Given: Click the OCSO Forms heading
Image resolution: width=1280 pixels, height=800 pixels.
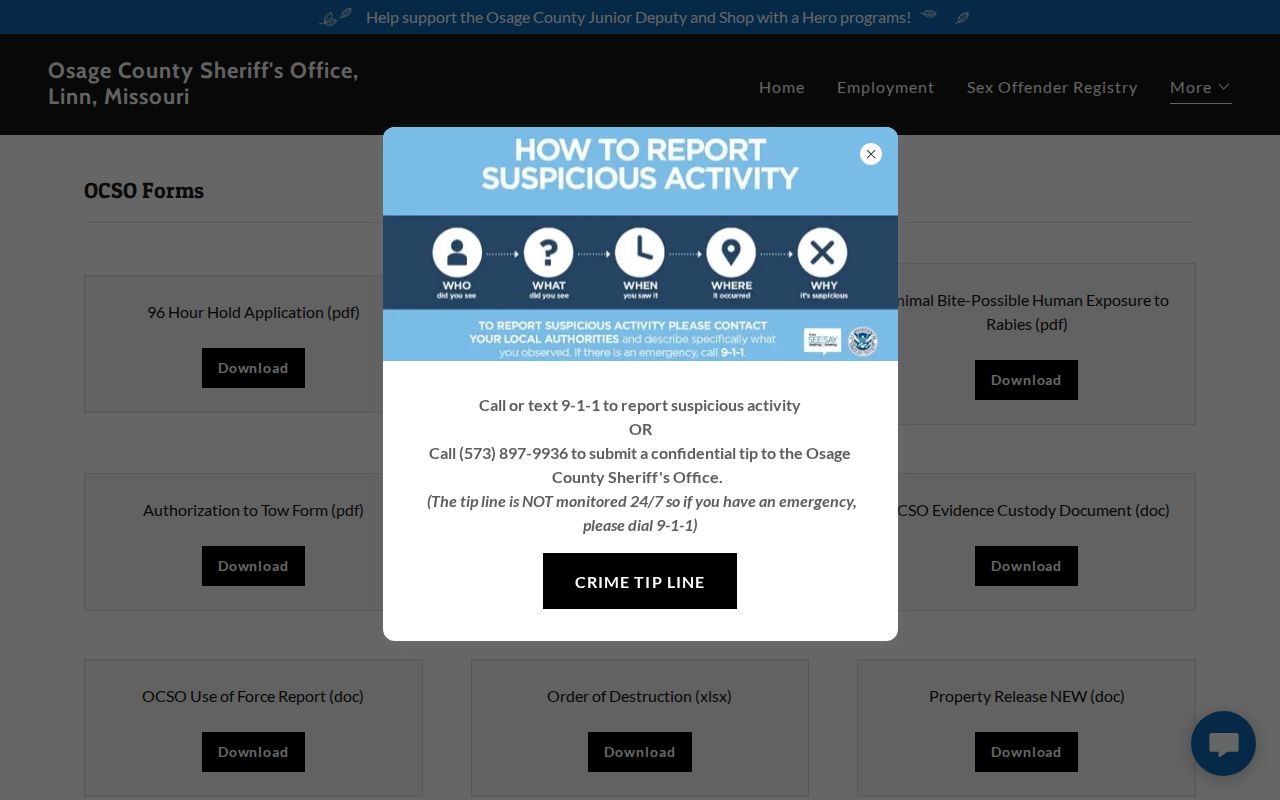Looking at the screenshot, I should (x=144, y=191).
